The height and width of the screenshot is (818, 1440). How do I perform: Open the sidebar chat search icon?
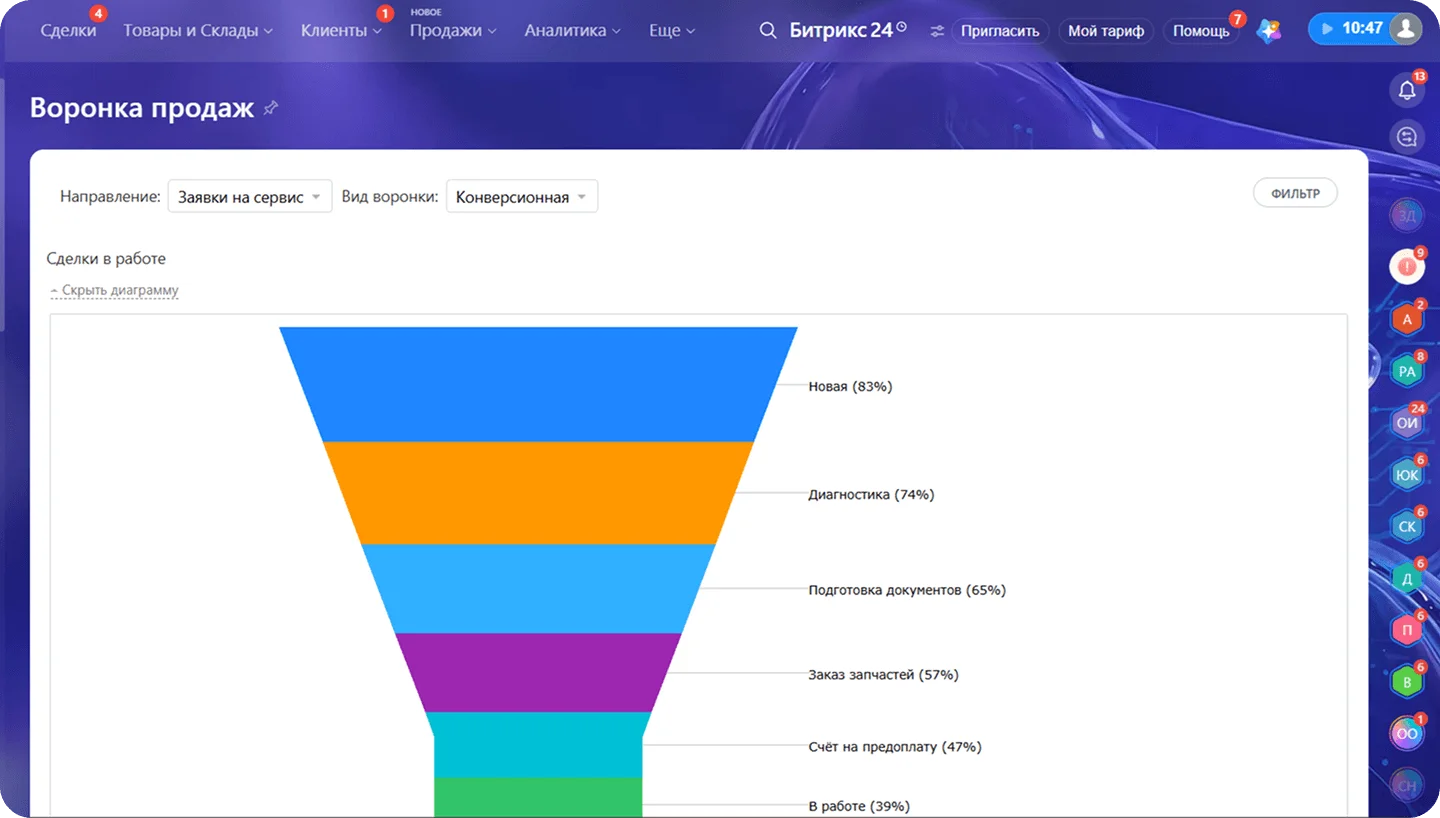(1407, 136)
